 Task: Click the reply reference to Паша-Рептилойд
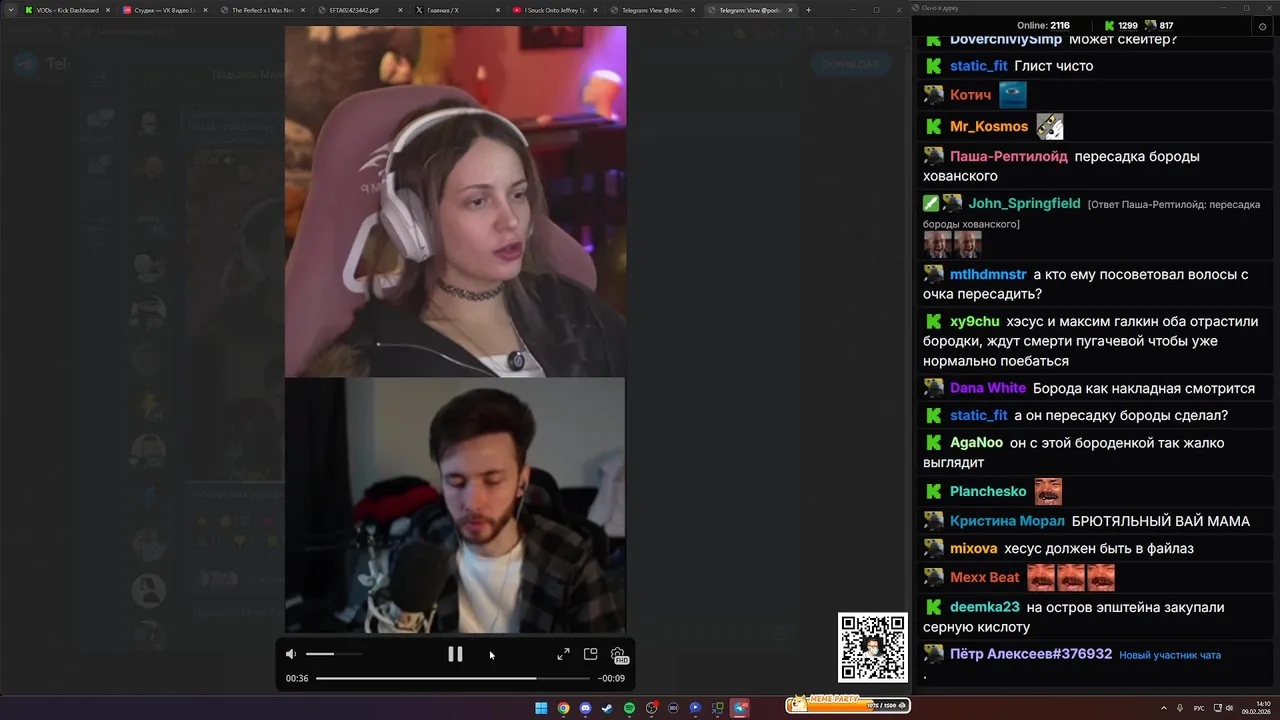[1091, 213]
